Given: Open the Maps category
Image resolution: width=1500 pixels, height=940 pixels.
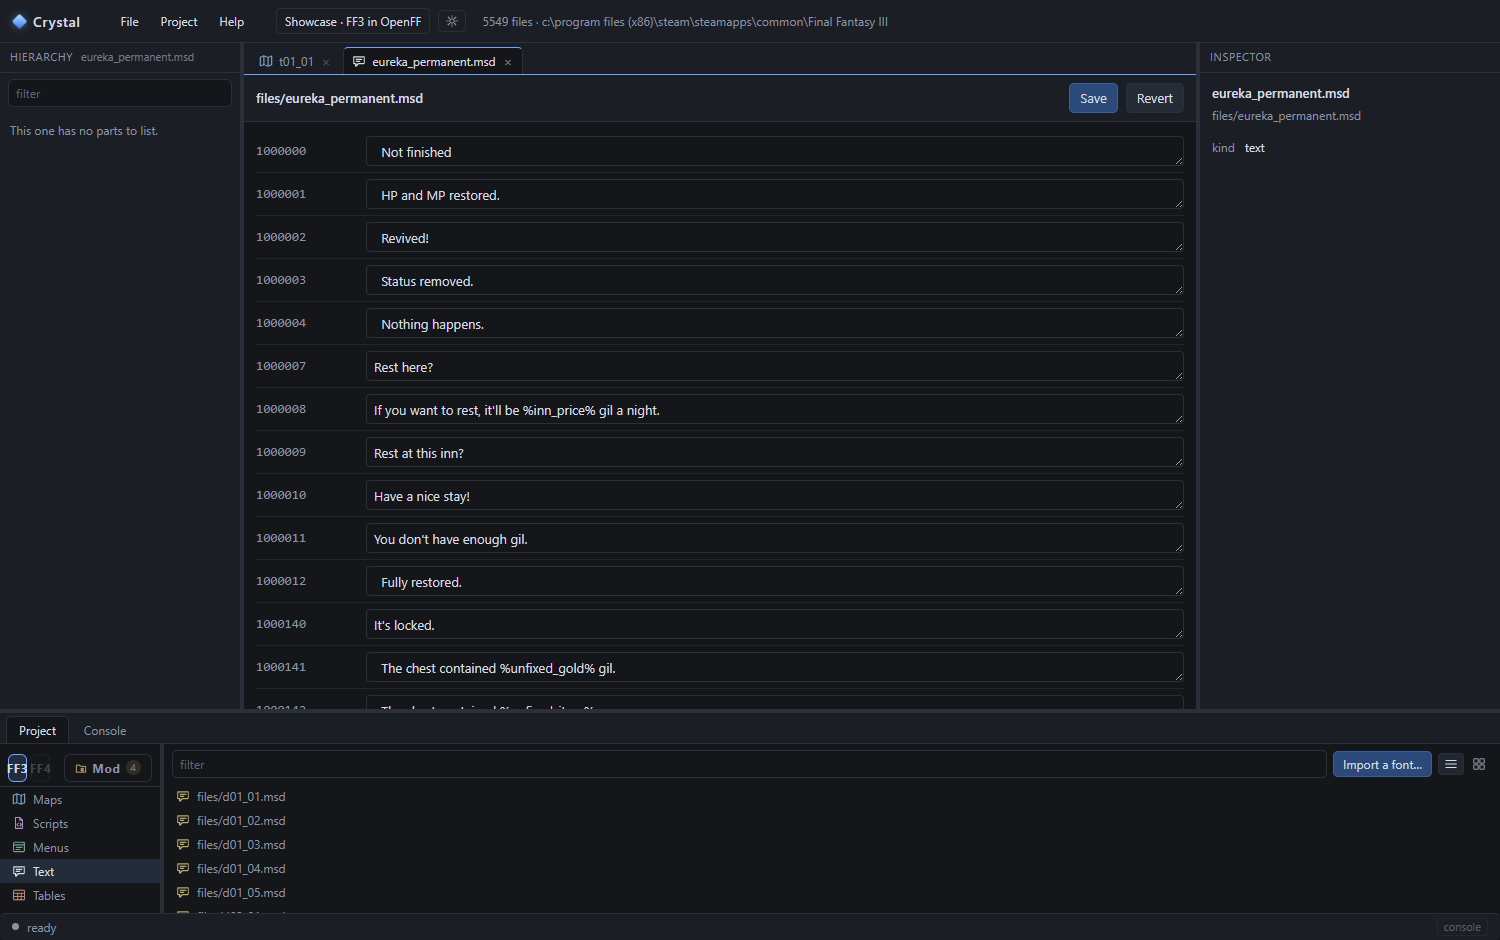Looking at the screenshot, I should [x=80, y=800].
